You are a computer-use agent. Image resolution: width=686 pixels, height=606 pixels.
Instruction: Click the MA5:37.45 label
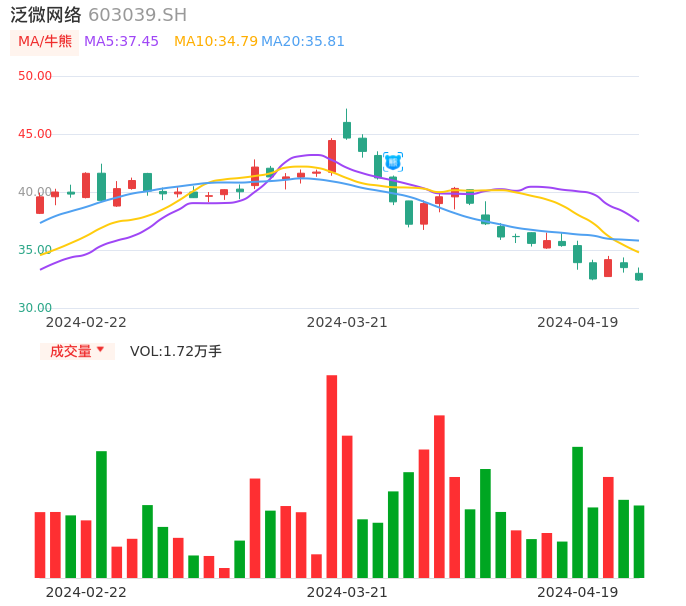click(x=121, y=42)
